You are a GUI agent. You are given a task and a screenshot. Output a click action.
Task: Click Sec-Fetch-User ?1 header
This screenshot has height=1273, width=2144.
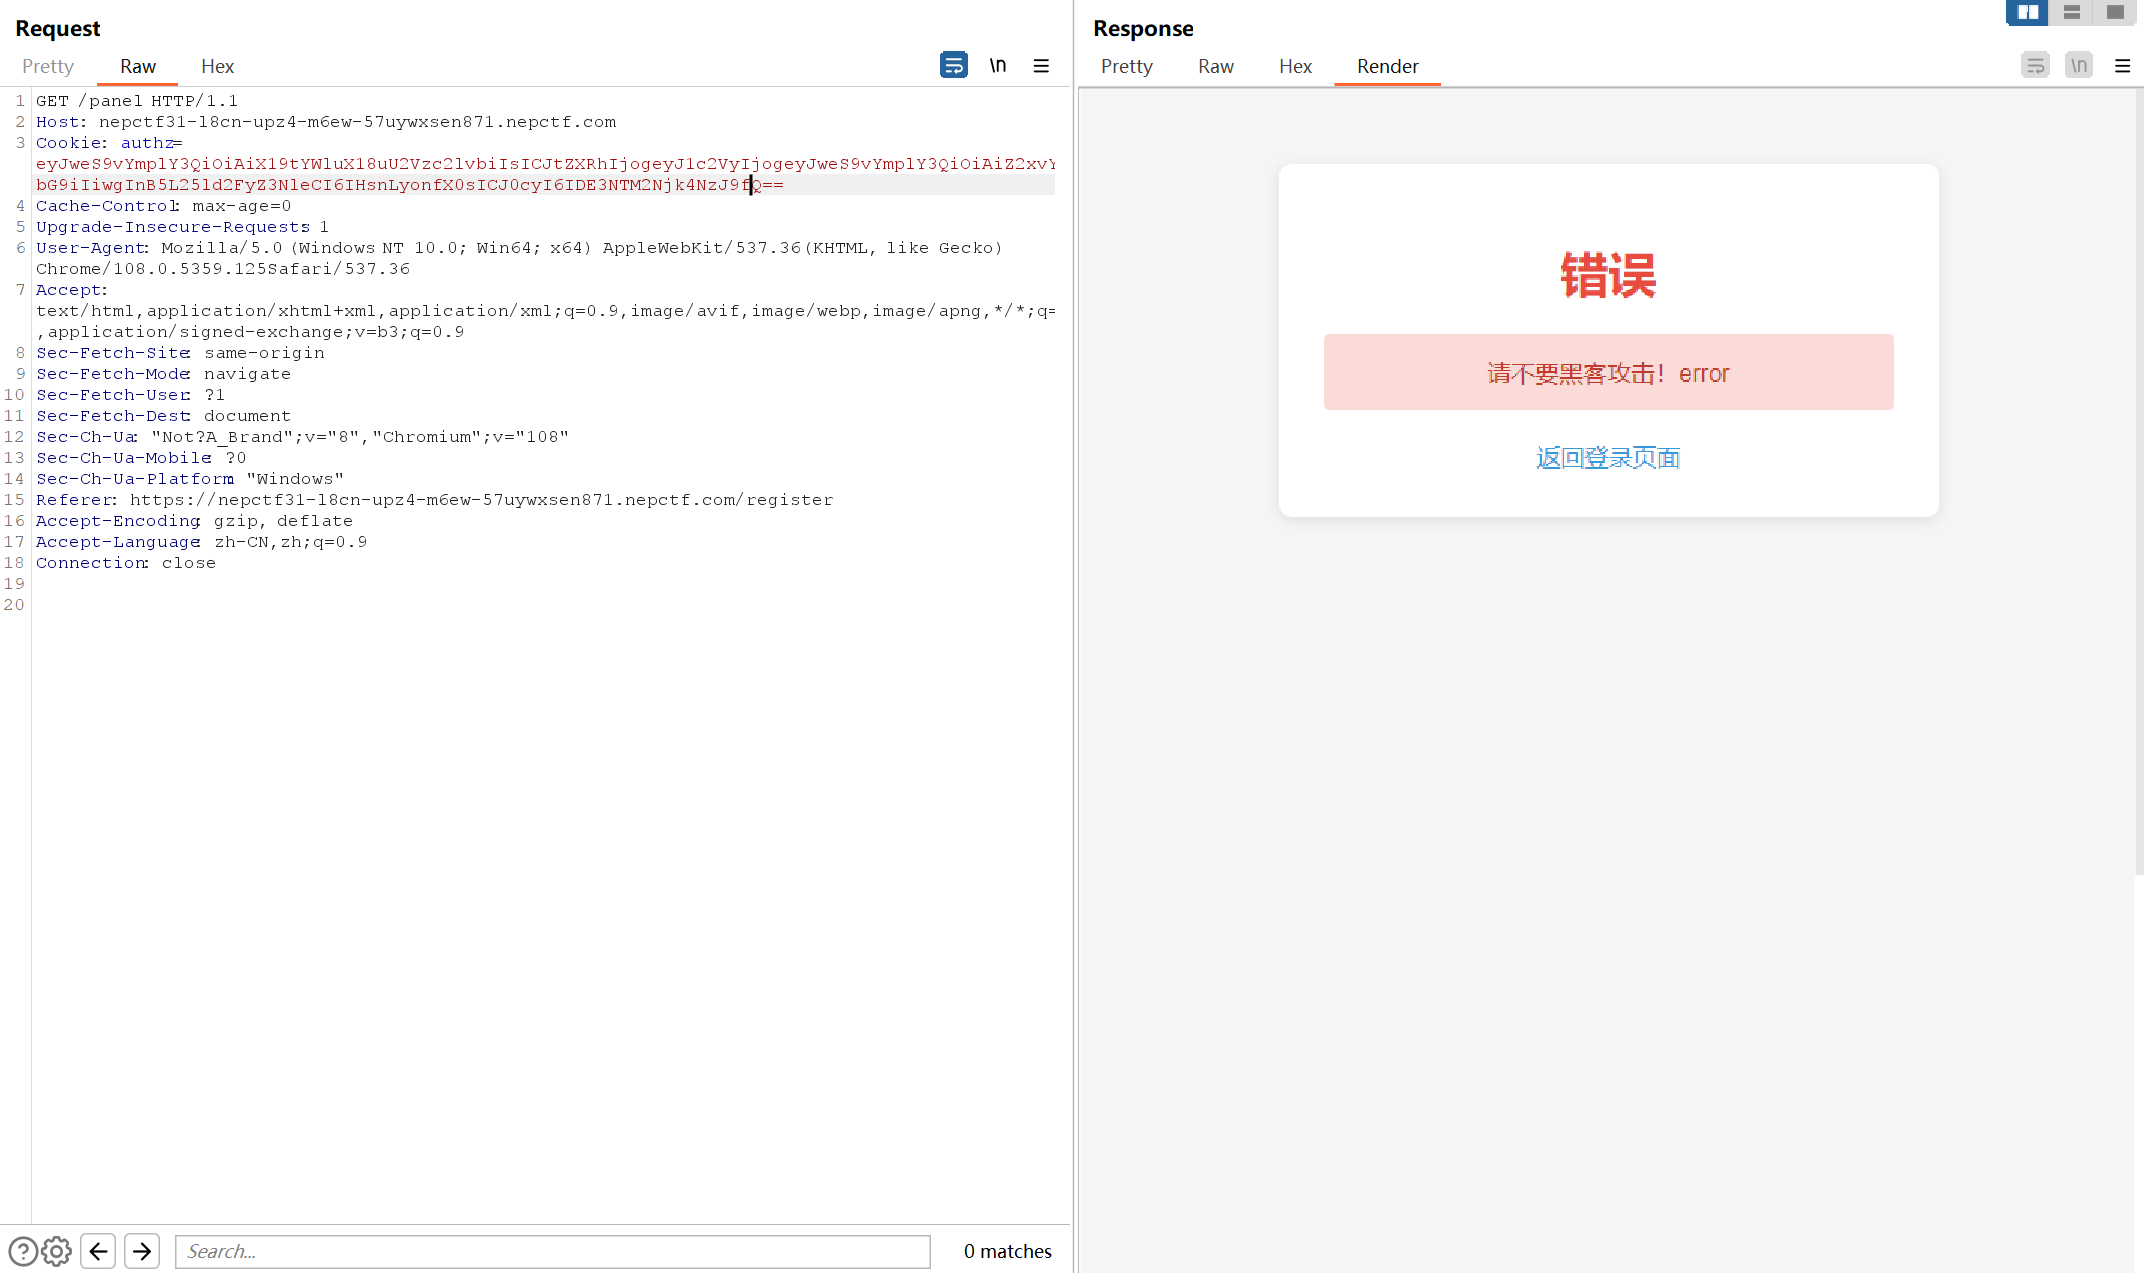coord(130,395)
